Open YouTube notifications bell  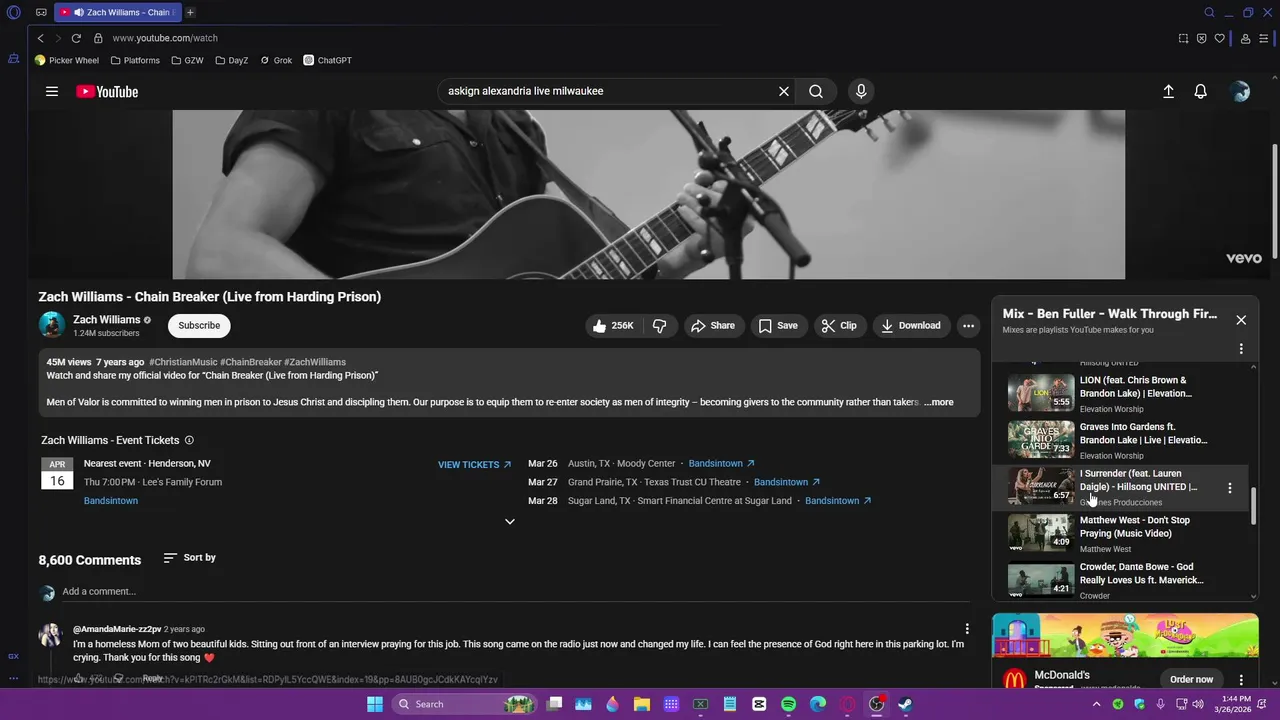[1201, 91]
